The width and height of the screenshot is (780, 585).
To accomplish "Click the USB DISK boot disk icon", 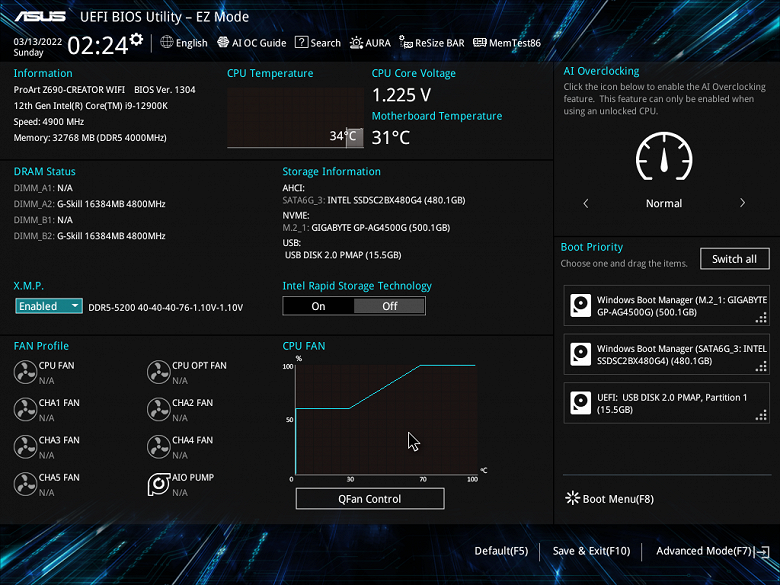I will coord(581,403).
